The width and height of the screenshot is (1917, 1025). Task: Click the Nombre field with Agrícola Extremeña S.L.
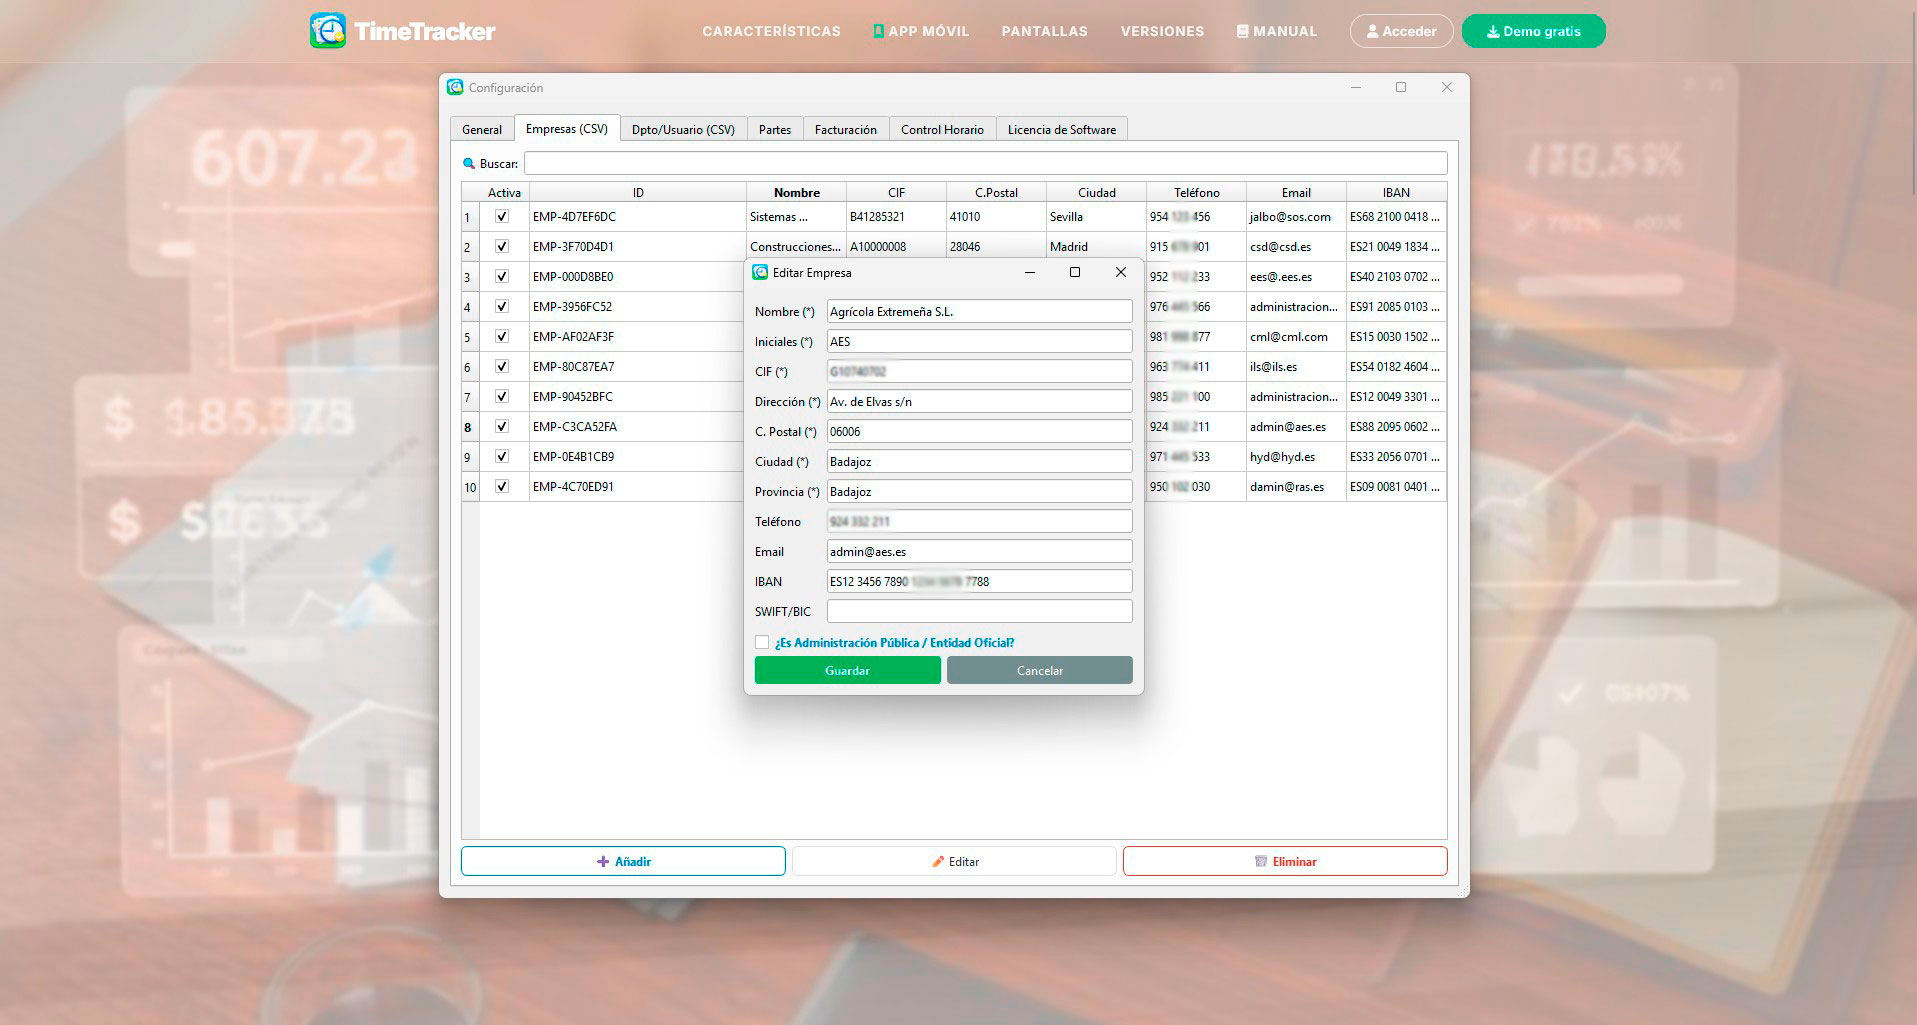point(979,311)
